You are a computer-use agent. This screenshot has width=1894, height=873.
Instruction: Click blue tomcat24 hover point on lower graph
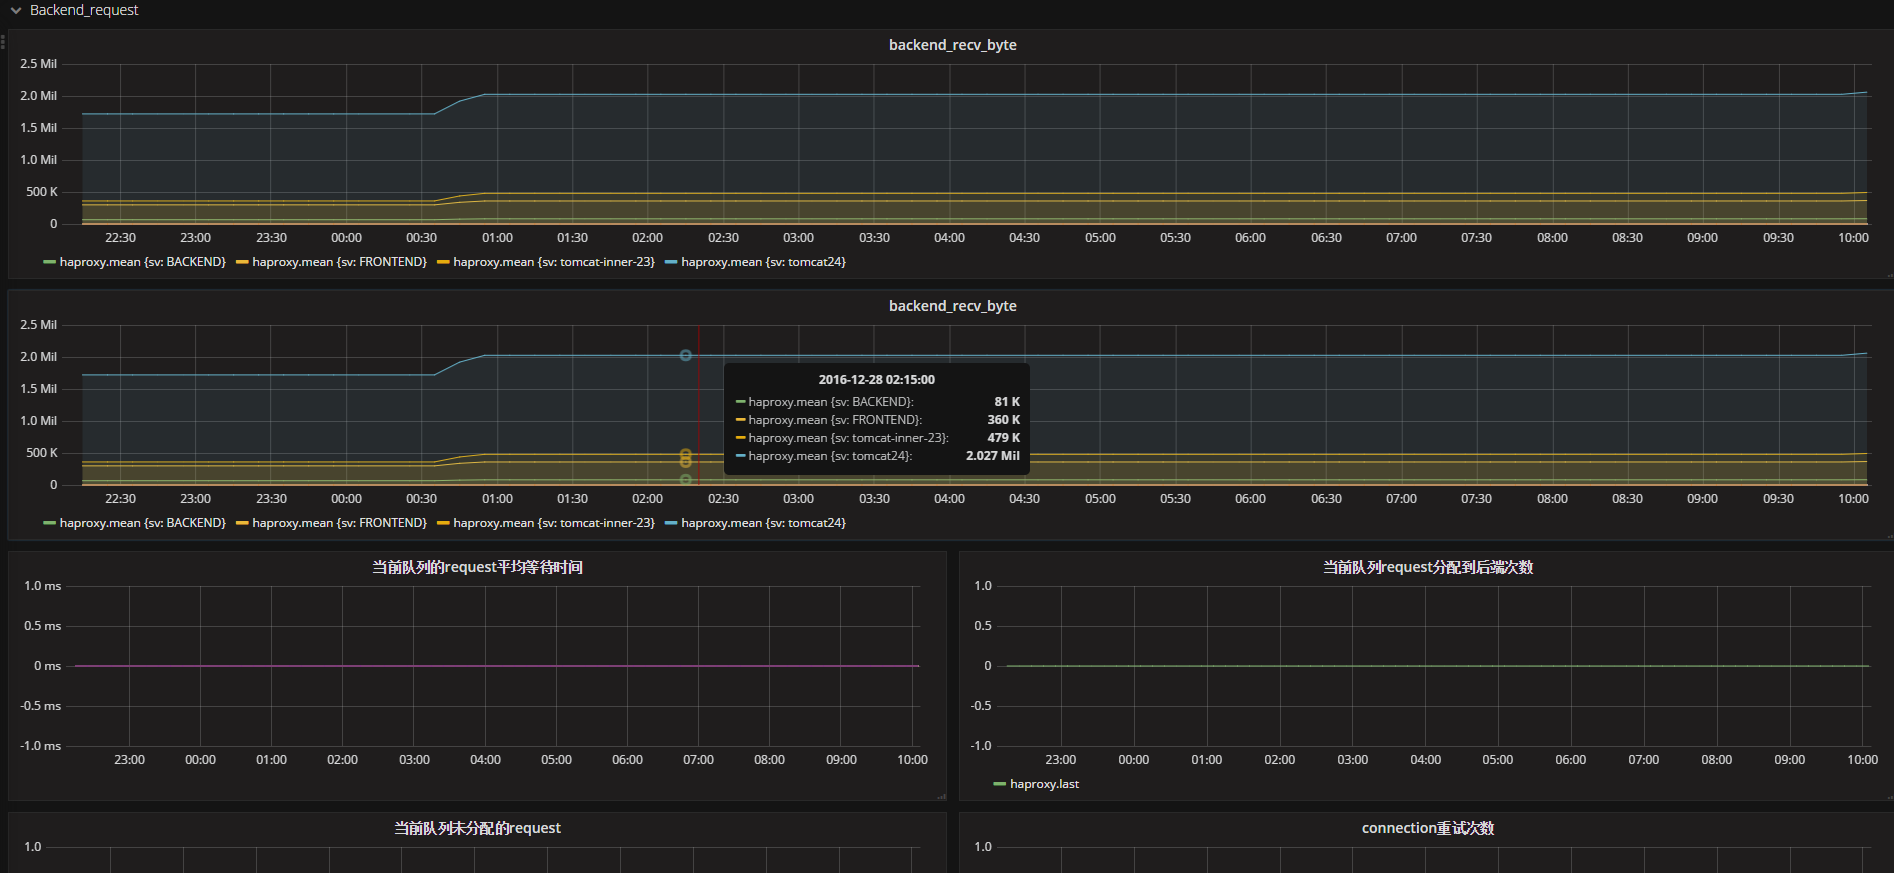coord(685,355)
